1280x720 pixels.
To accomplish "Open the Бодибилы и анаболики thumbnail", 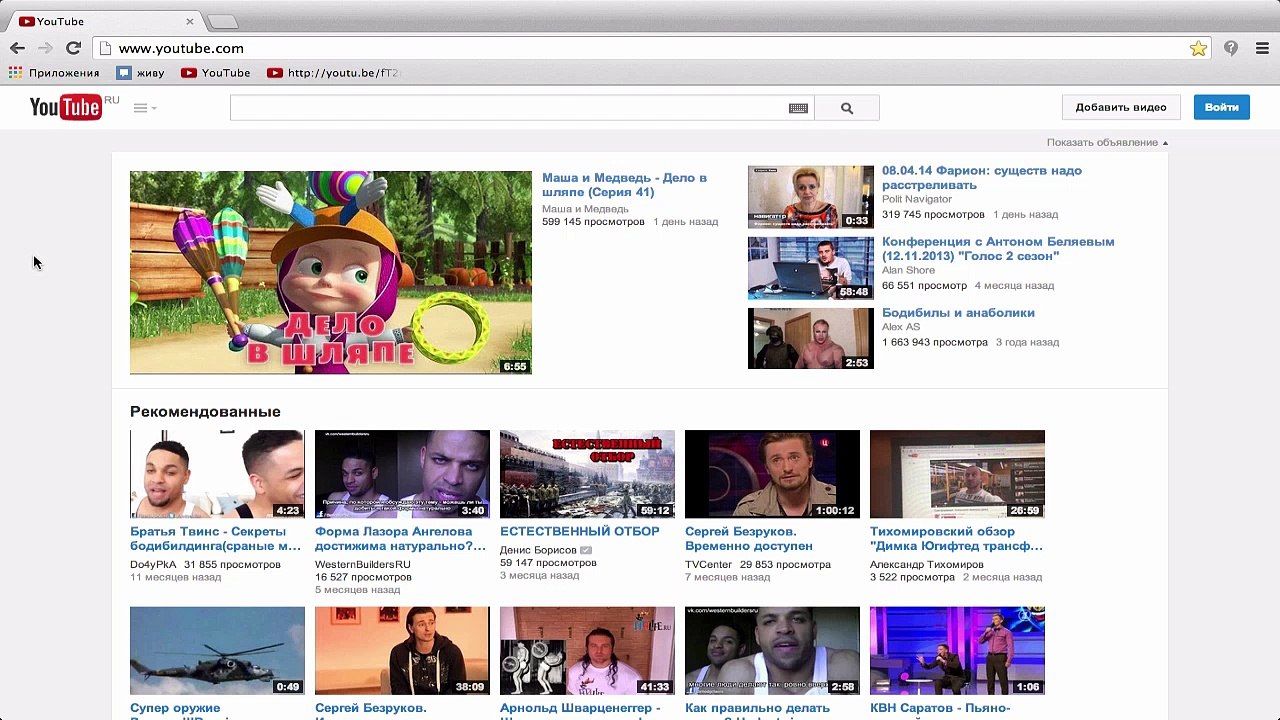I will [811, 338].
